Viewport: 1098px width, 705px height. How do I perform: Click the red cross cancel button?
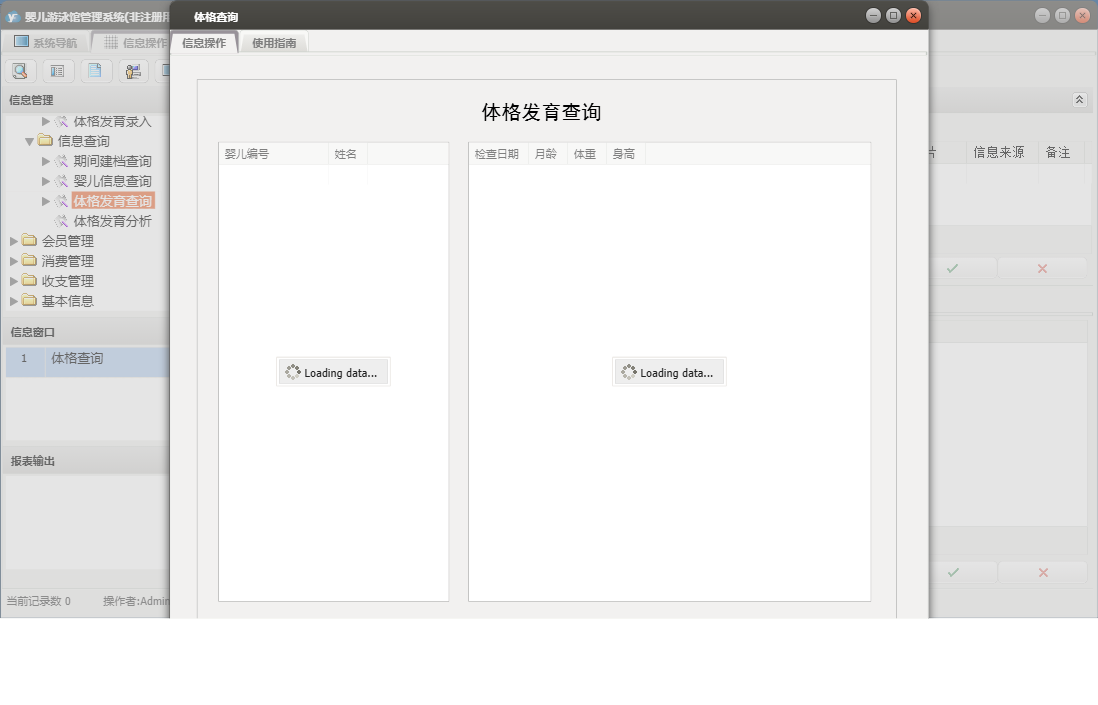(x=1042, y=268)
